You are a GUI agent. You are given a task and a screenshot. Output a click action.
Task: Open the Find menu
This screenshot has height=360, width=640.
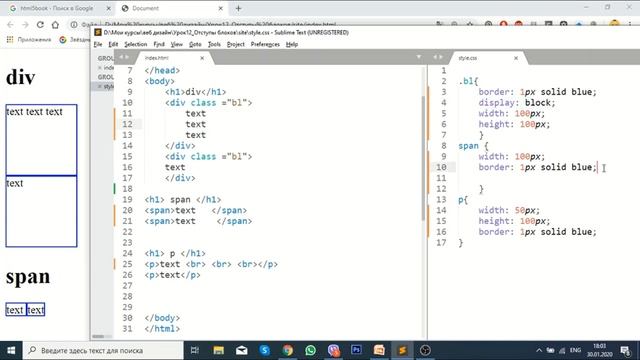coord(159,44)
